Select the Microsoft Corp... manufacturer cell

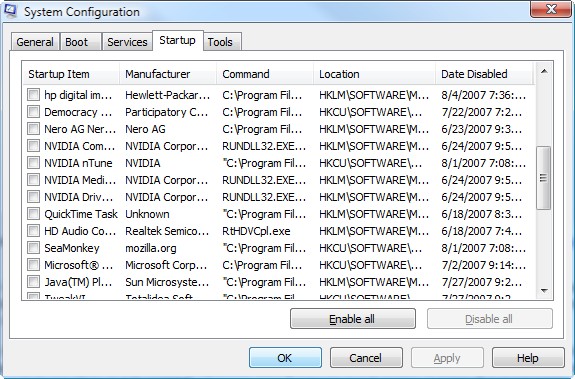tap(166, 265)
